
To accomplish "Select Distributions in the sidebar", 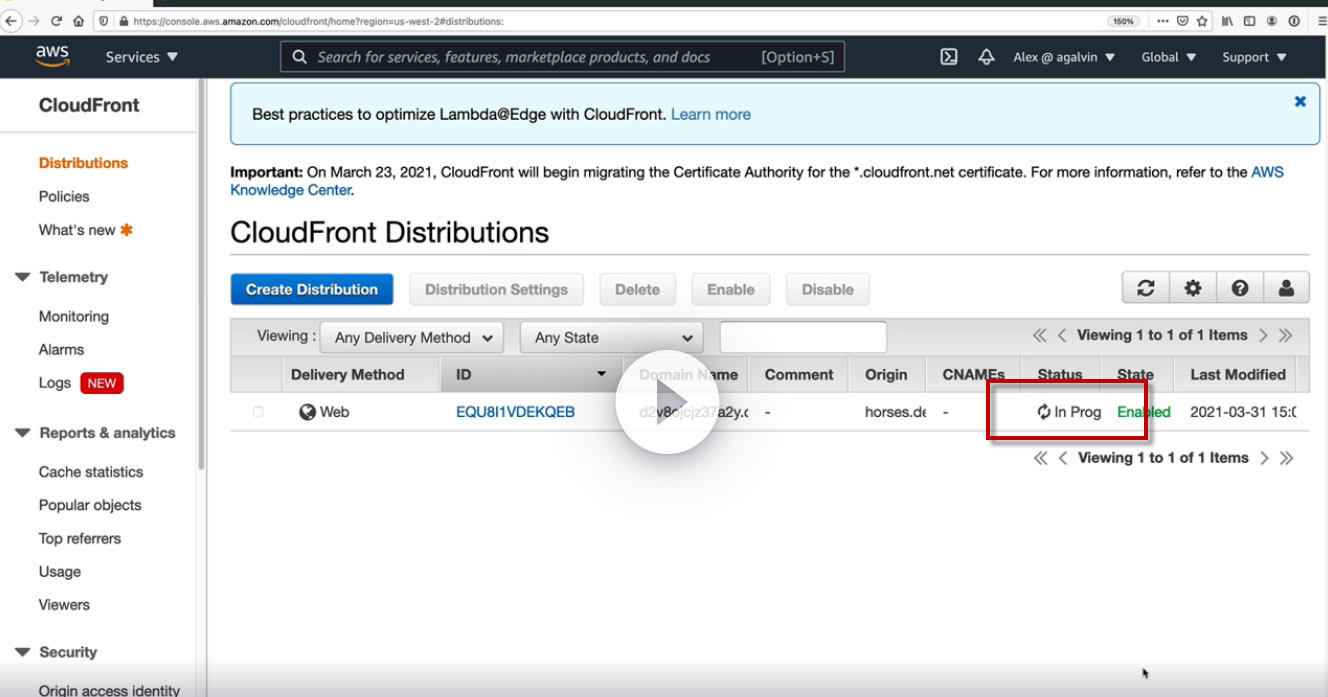I will (83, 163).
